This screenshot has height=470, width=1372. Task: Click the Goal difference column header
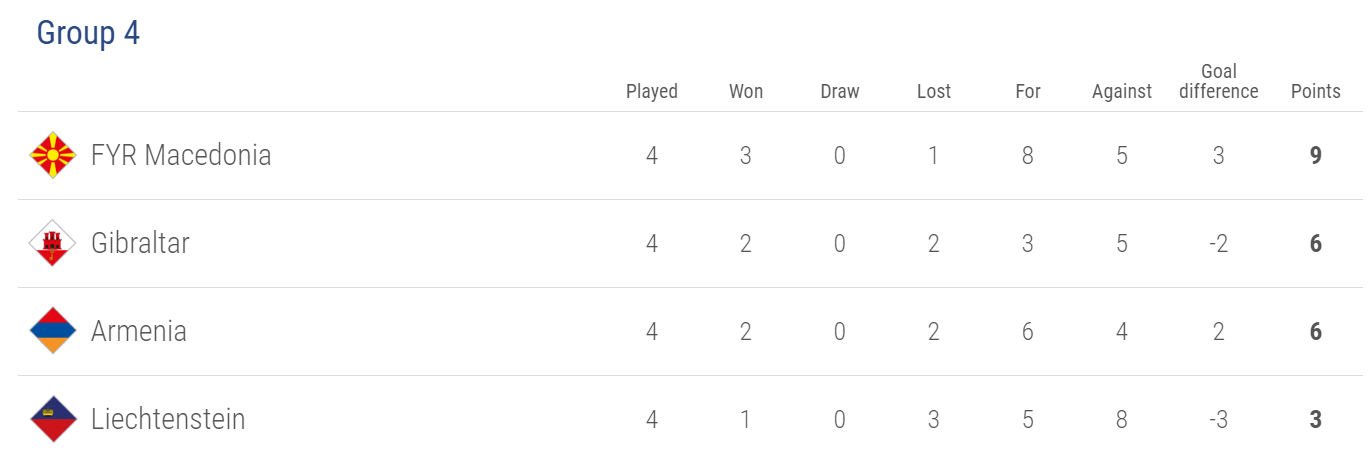[x=1219, y=81]
